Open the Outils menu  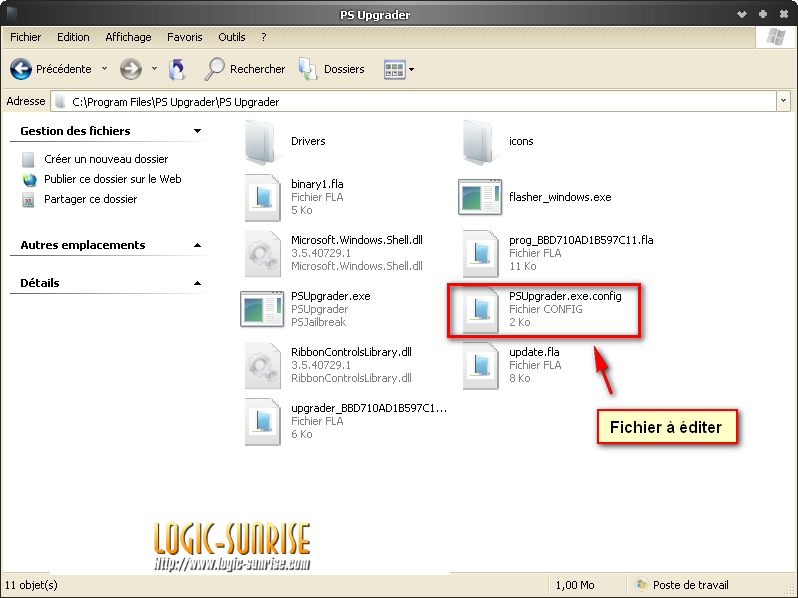pos(232,37)
